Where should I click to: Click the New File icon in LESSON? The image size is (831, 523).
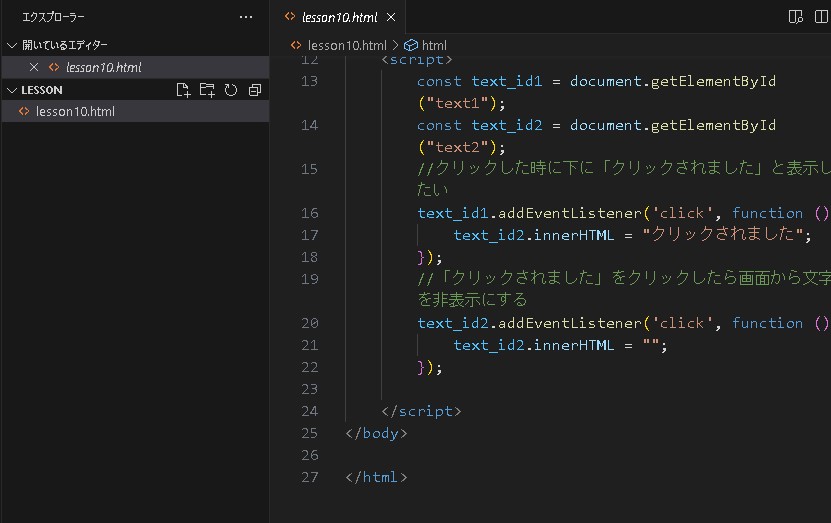[183, 90]
